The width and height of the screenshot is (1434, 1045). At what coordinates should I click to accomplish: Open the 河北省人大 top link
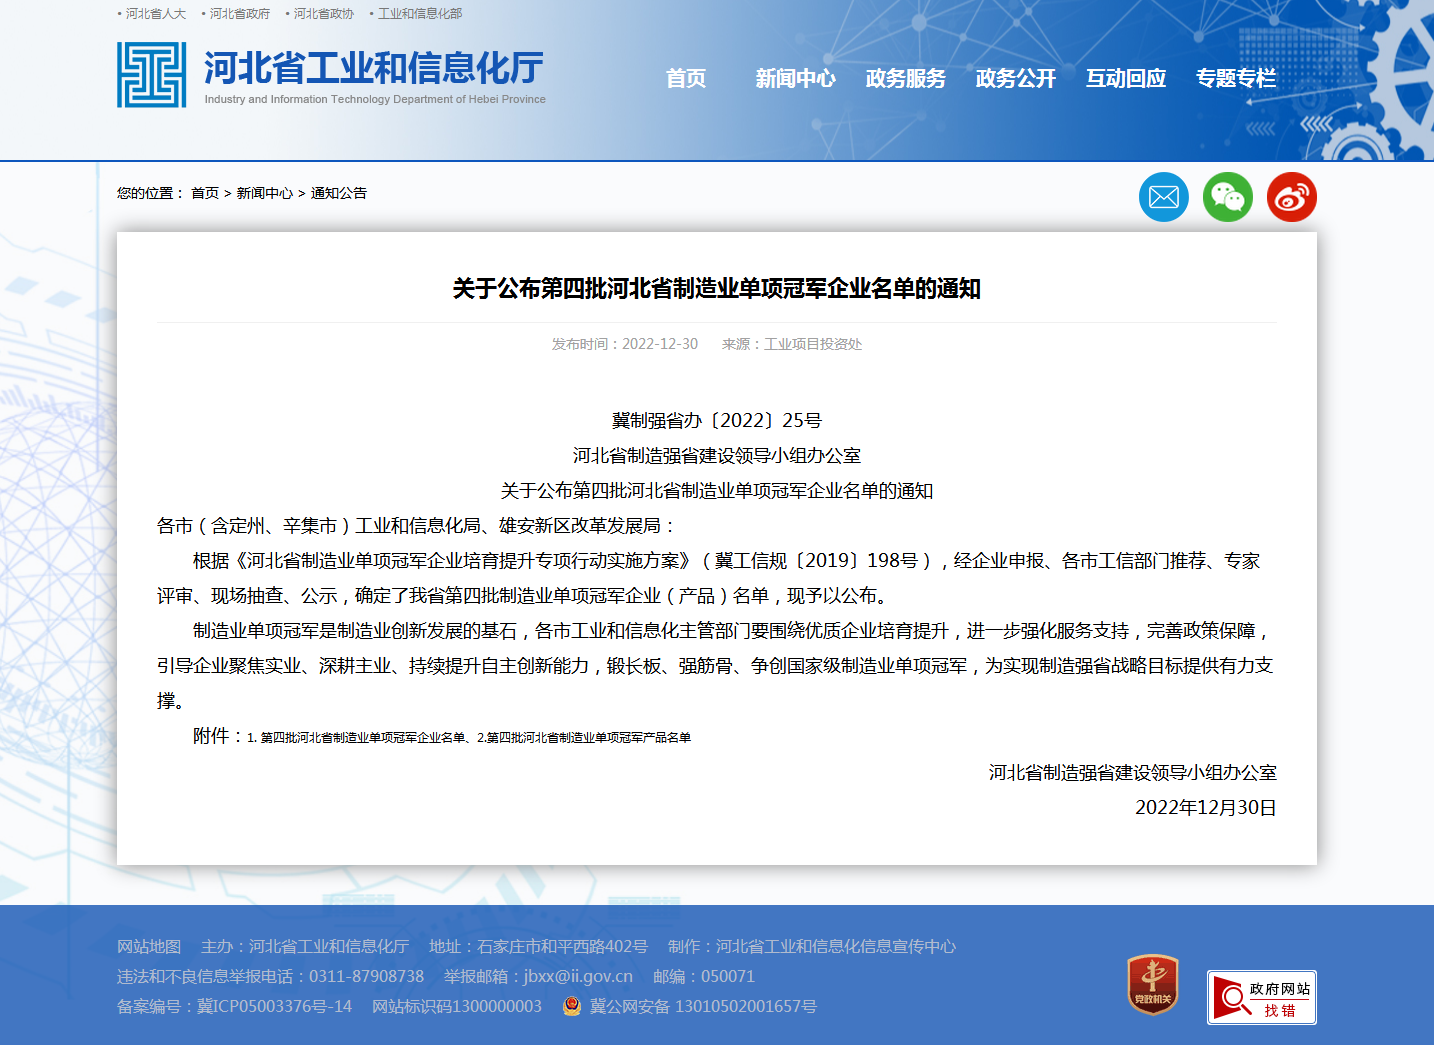tap(156, 14)
